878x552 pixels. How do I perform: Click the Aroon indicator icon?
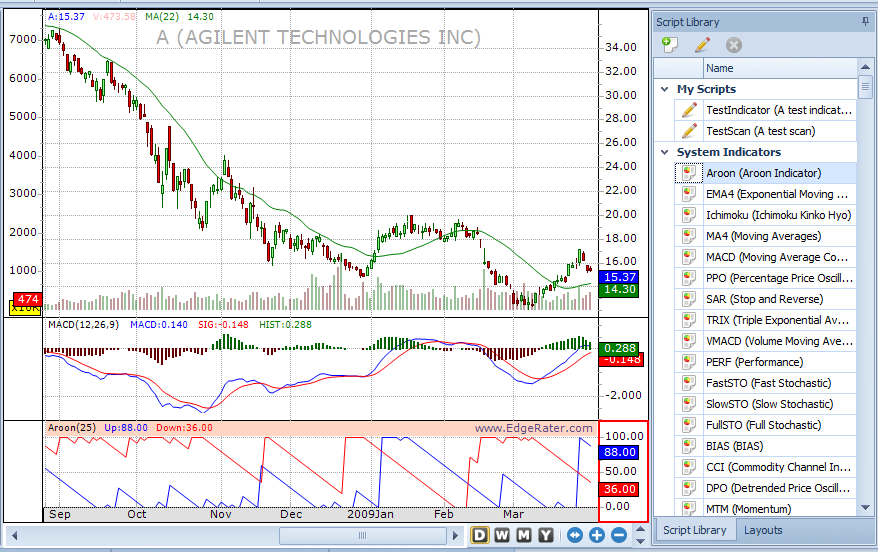click(x=689, y=173)
